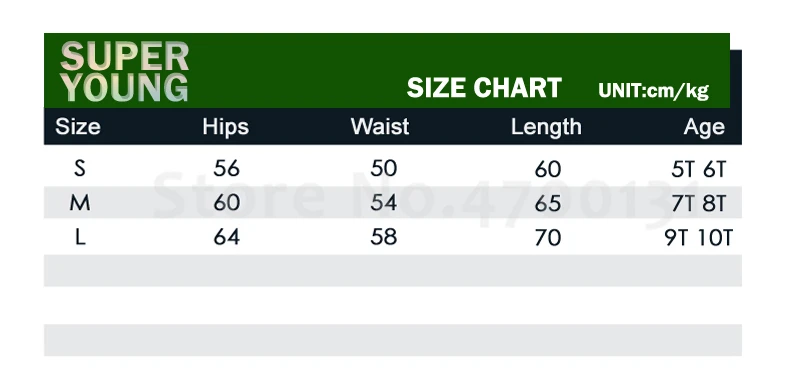
Task: Click the L size row label
Action: click(x=80, y=237)
